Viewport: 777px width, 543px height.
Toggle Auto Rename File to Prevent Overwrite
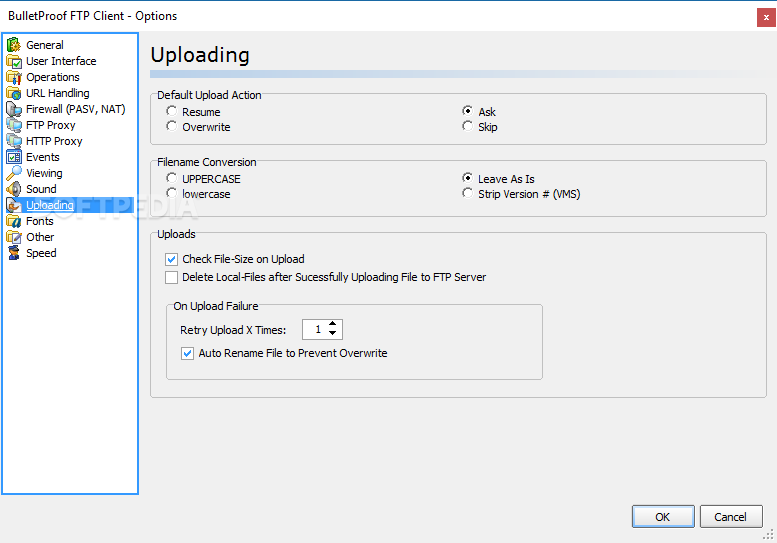(187, 353)
